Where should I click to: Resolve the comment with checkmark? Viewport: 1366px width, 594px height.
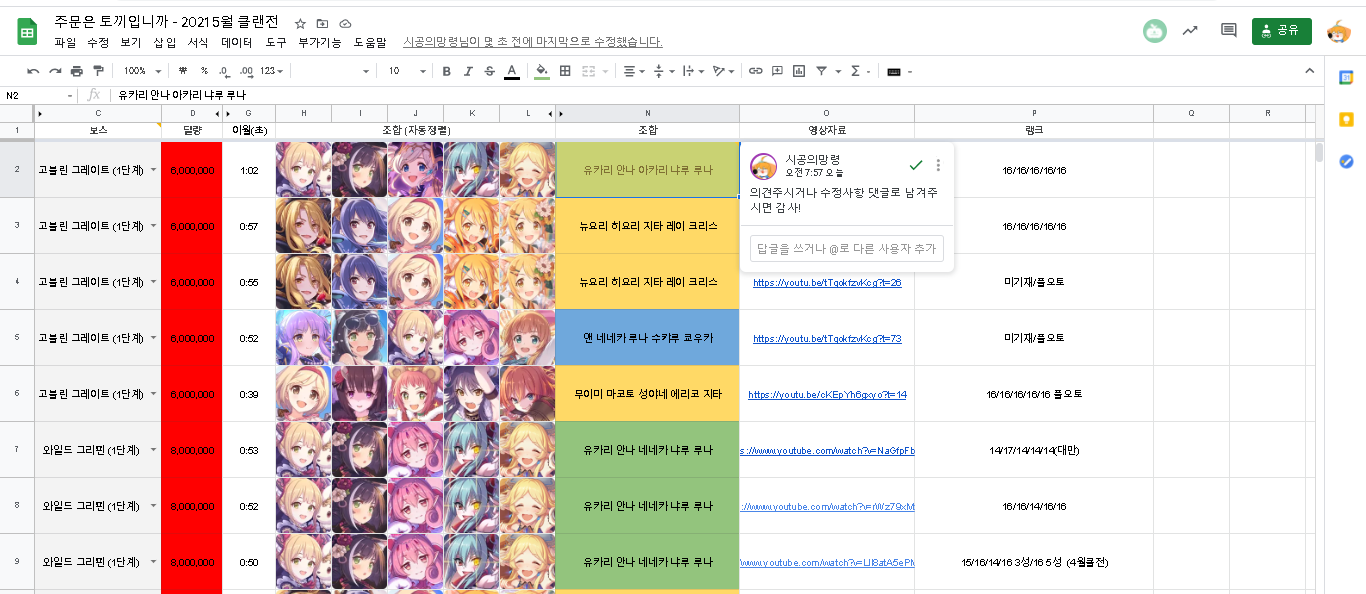click(x=915, y=165)
